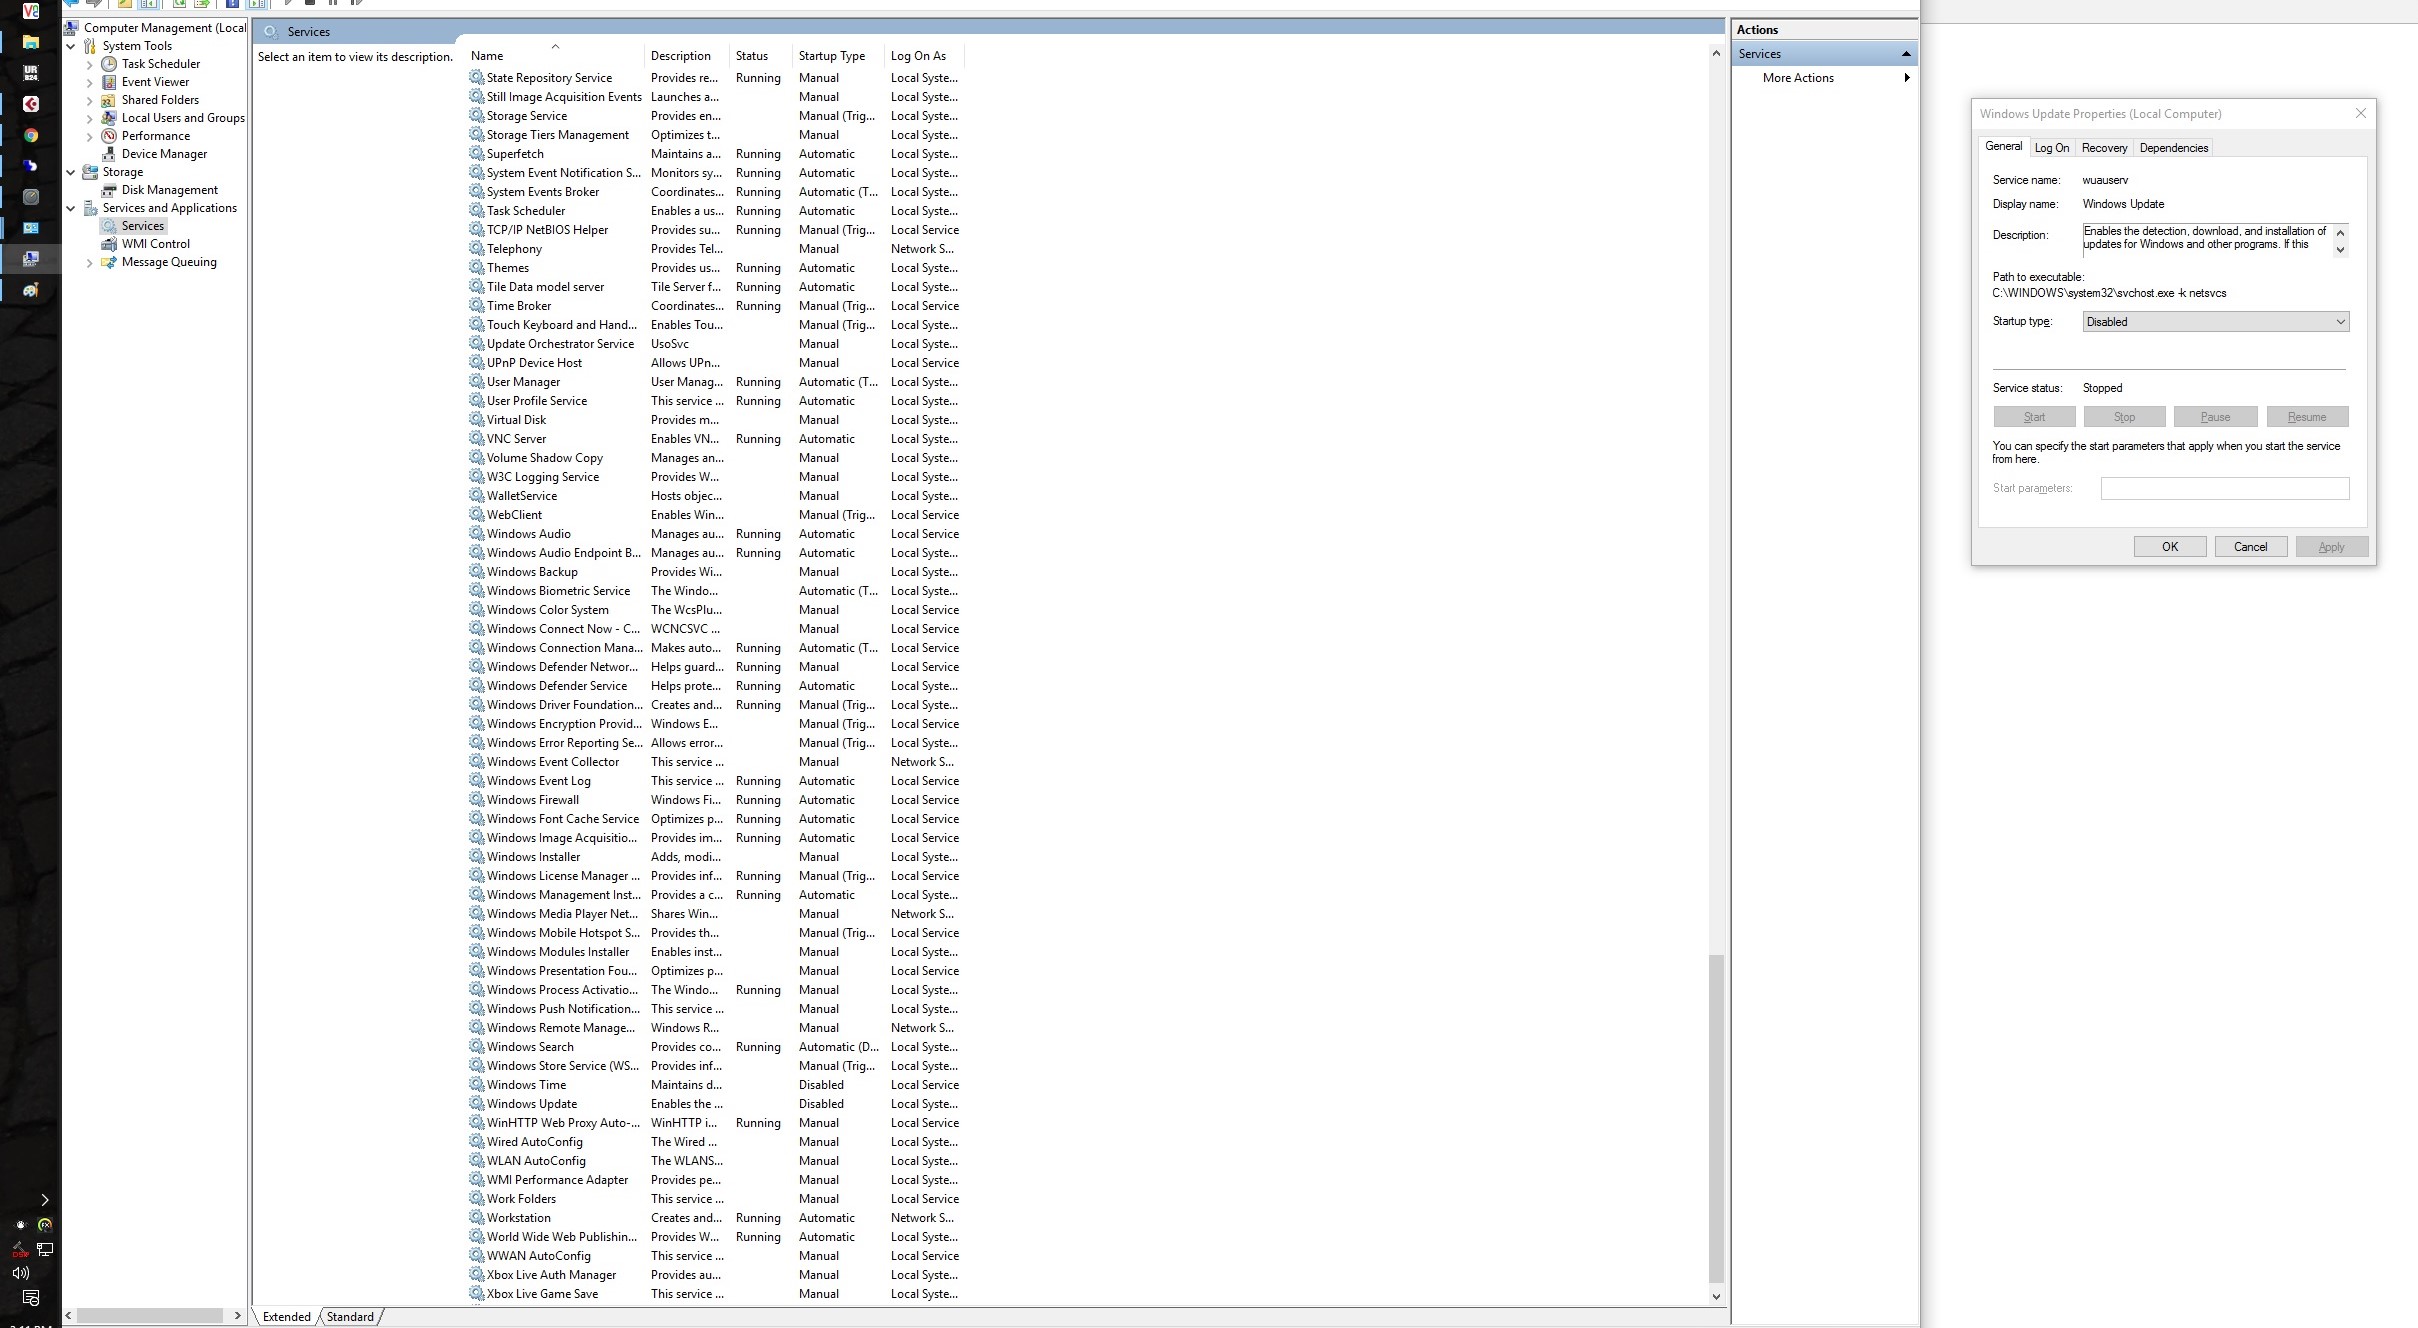Open the Paint palette taskbar icon
2418x1328 pixels.
click(31, 290)
